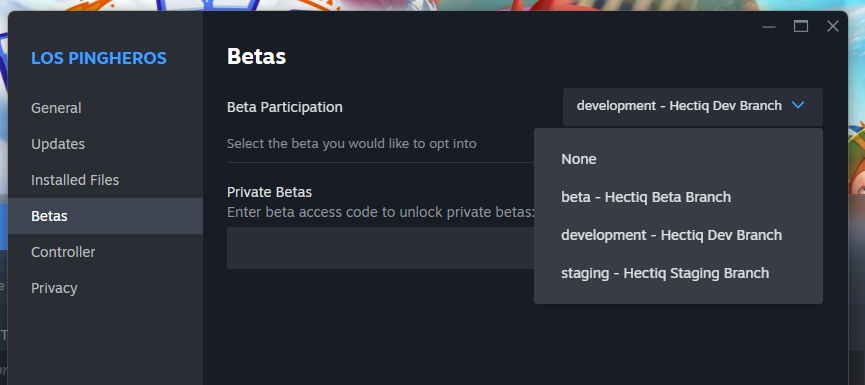Screen dimensions: 865x385
Task: Click the Betas page heading
Action: click(x=257, y=56)
